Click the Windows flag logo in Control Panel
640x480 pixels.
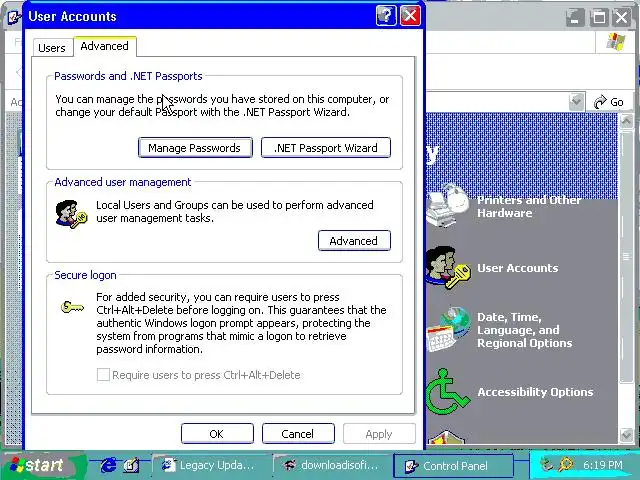click(x=616, y=42)
